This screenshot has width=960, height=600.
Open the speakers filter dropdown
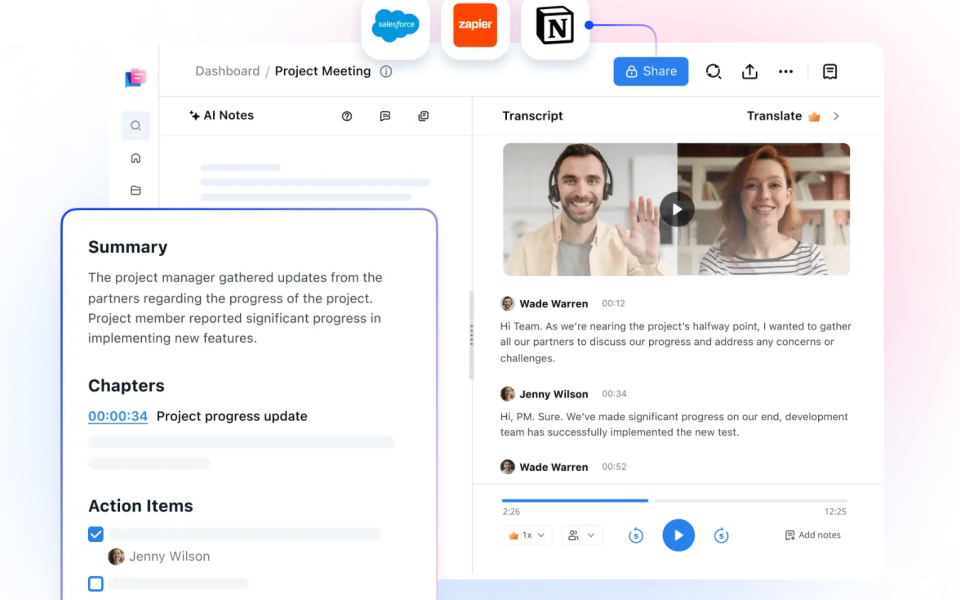[582, 535]
